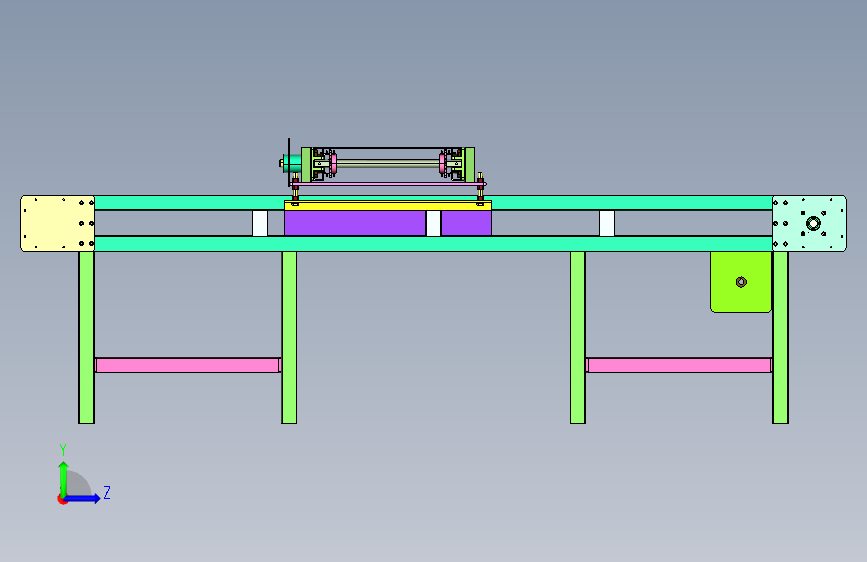Select the lower cyan frame rail

click(434, 244)
